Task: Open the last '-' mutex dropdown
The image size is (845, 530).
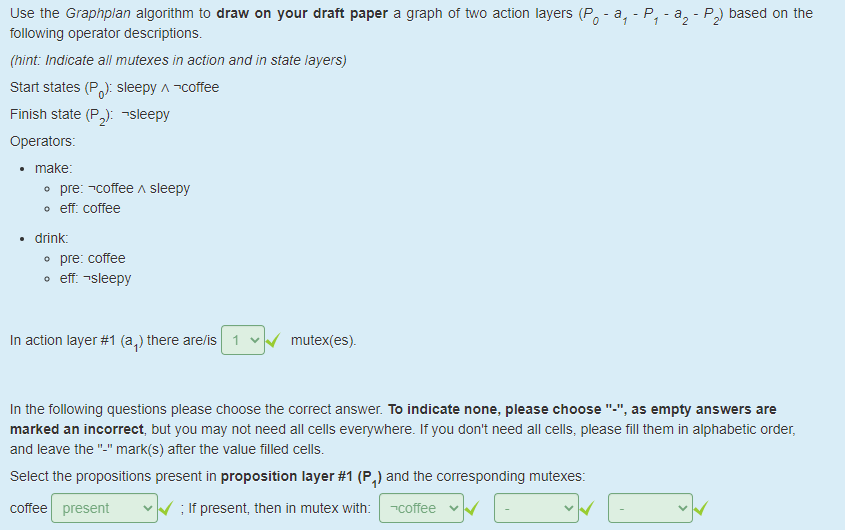Action: tap(650, 508)
